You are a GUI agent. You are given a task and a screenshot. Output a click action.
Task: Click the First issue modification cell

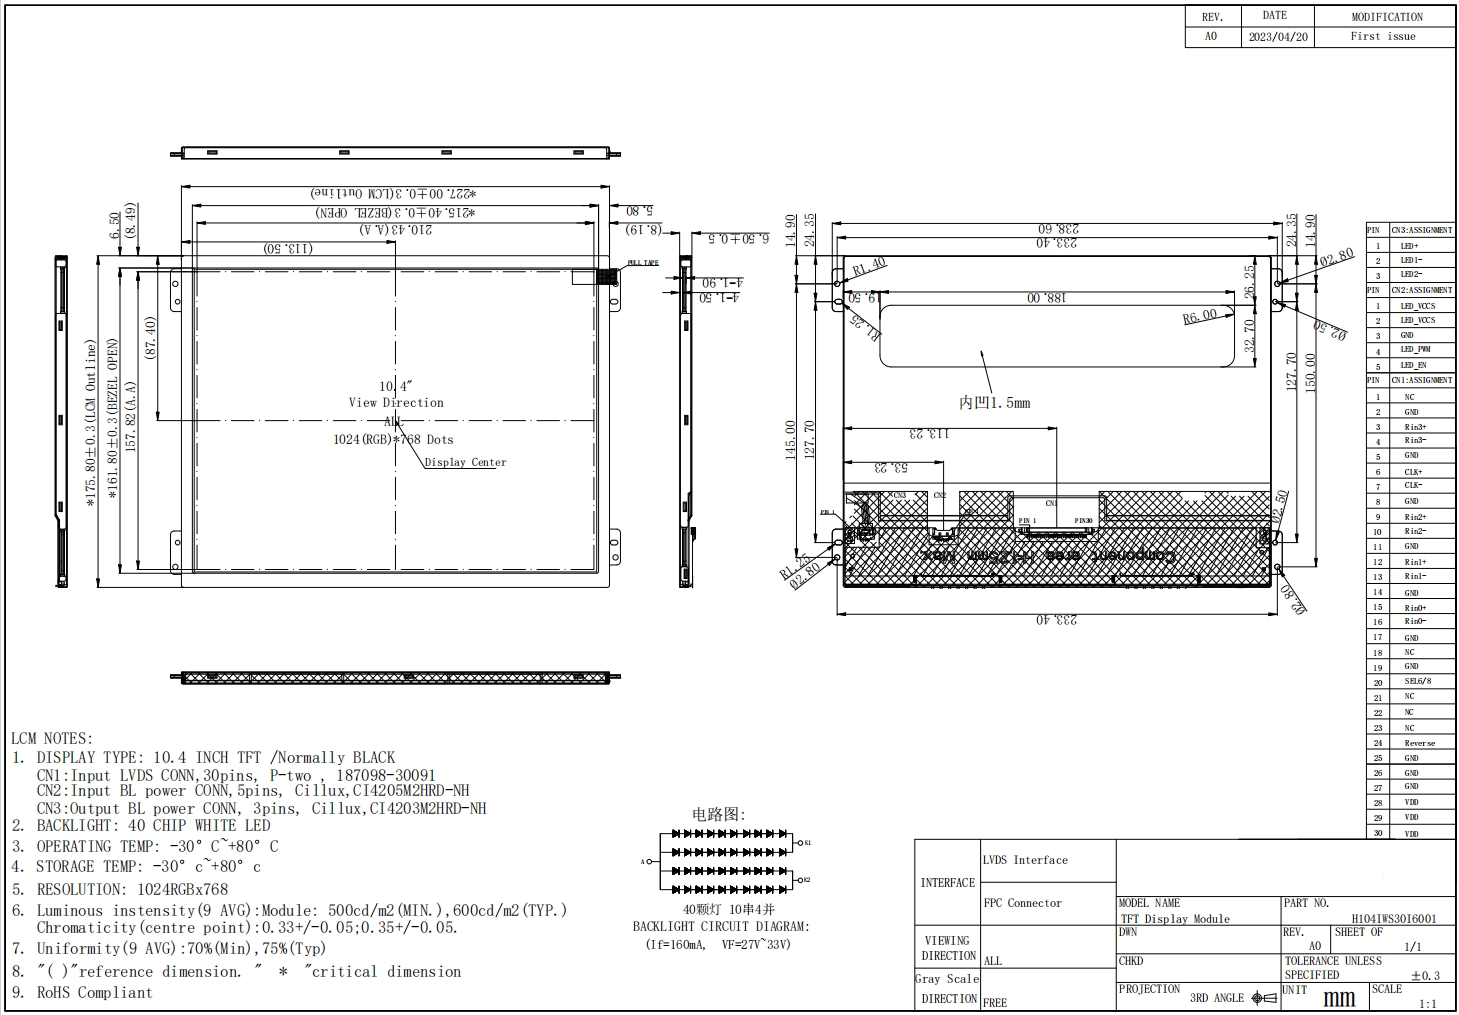(1383, 36)
